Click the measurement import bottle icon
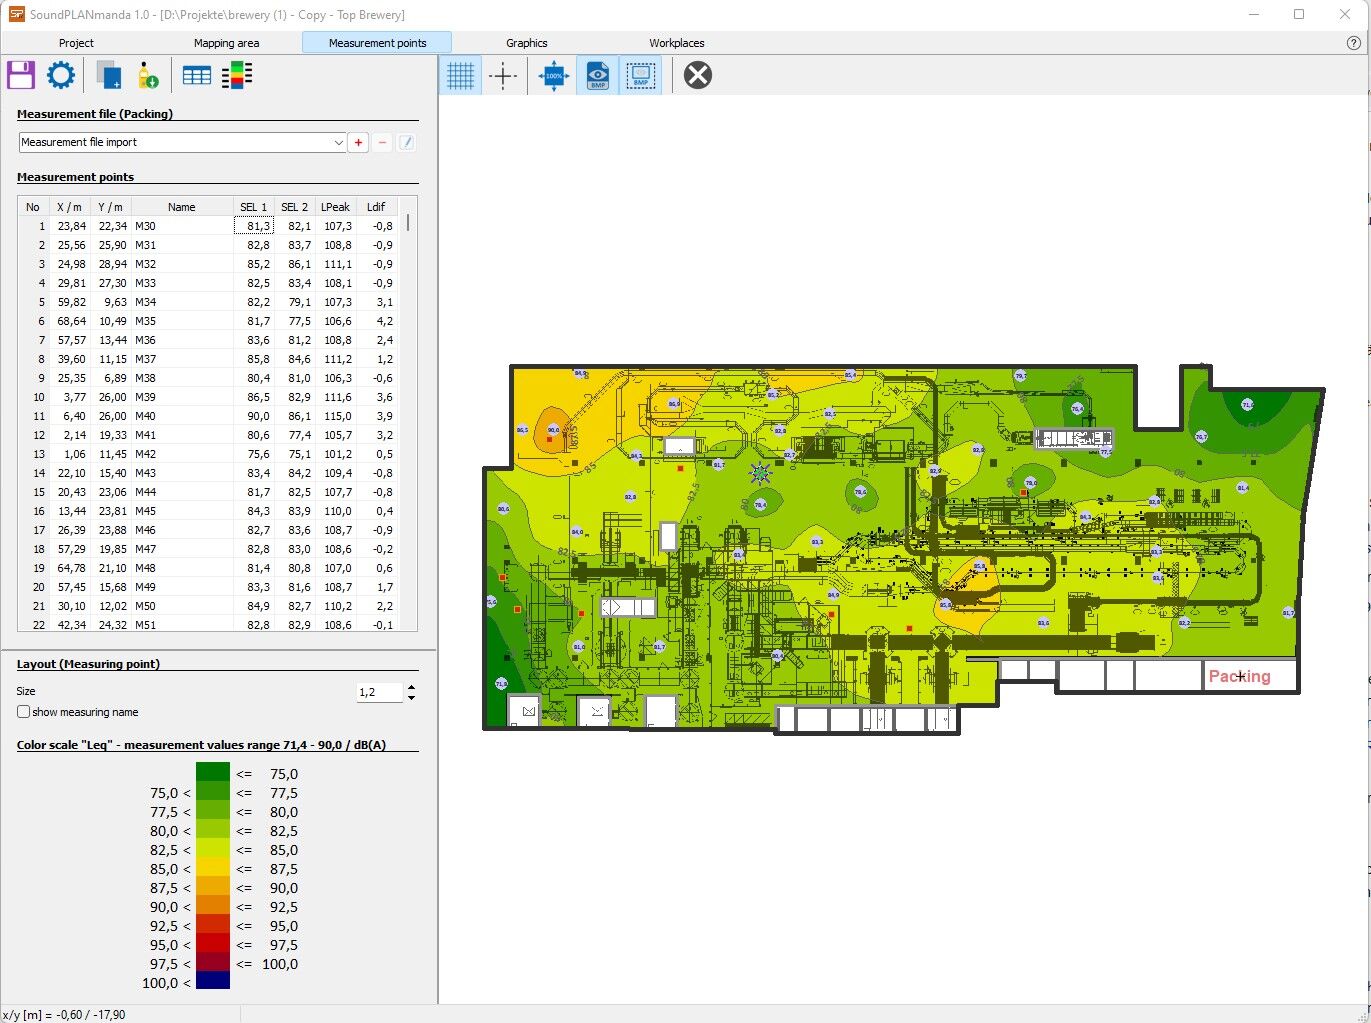 coord(148,75)
